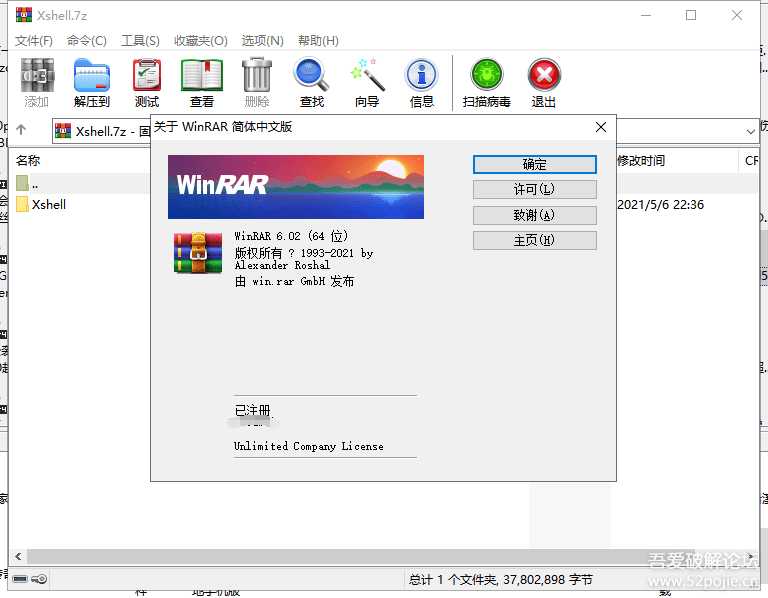Open the 文件(F) menu
768x598 pixels.
(34, 41)
